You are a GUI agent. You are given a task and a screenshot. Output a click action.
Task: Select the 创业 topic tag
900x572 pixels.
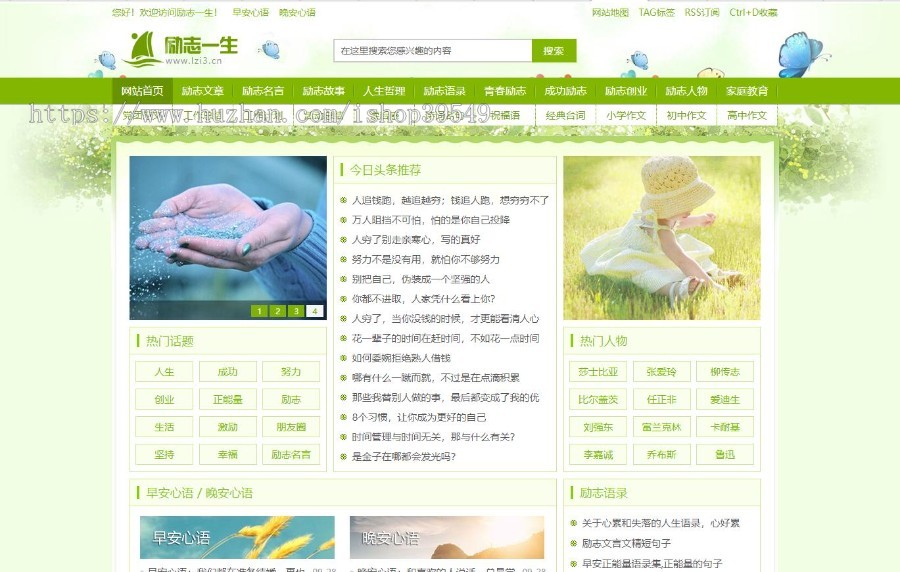[164, 399]
